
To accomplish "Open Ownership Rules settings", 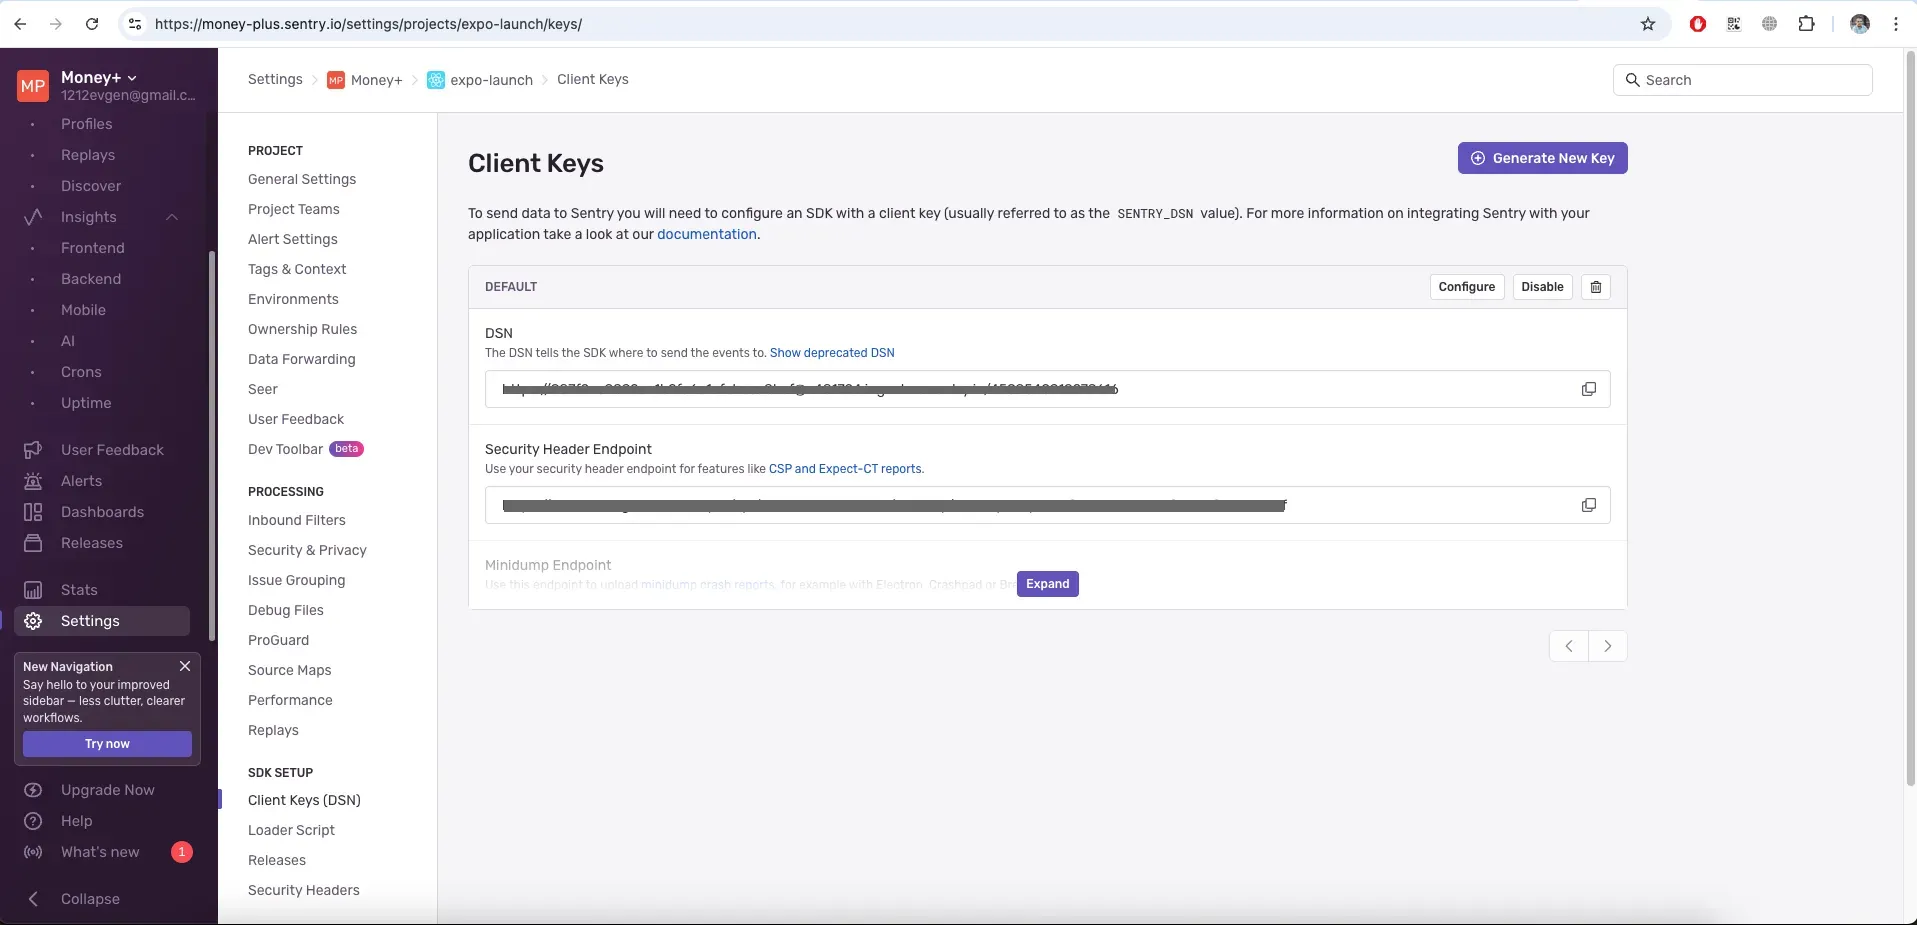I will pyautogui.click(x=302, y=329).
